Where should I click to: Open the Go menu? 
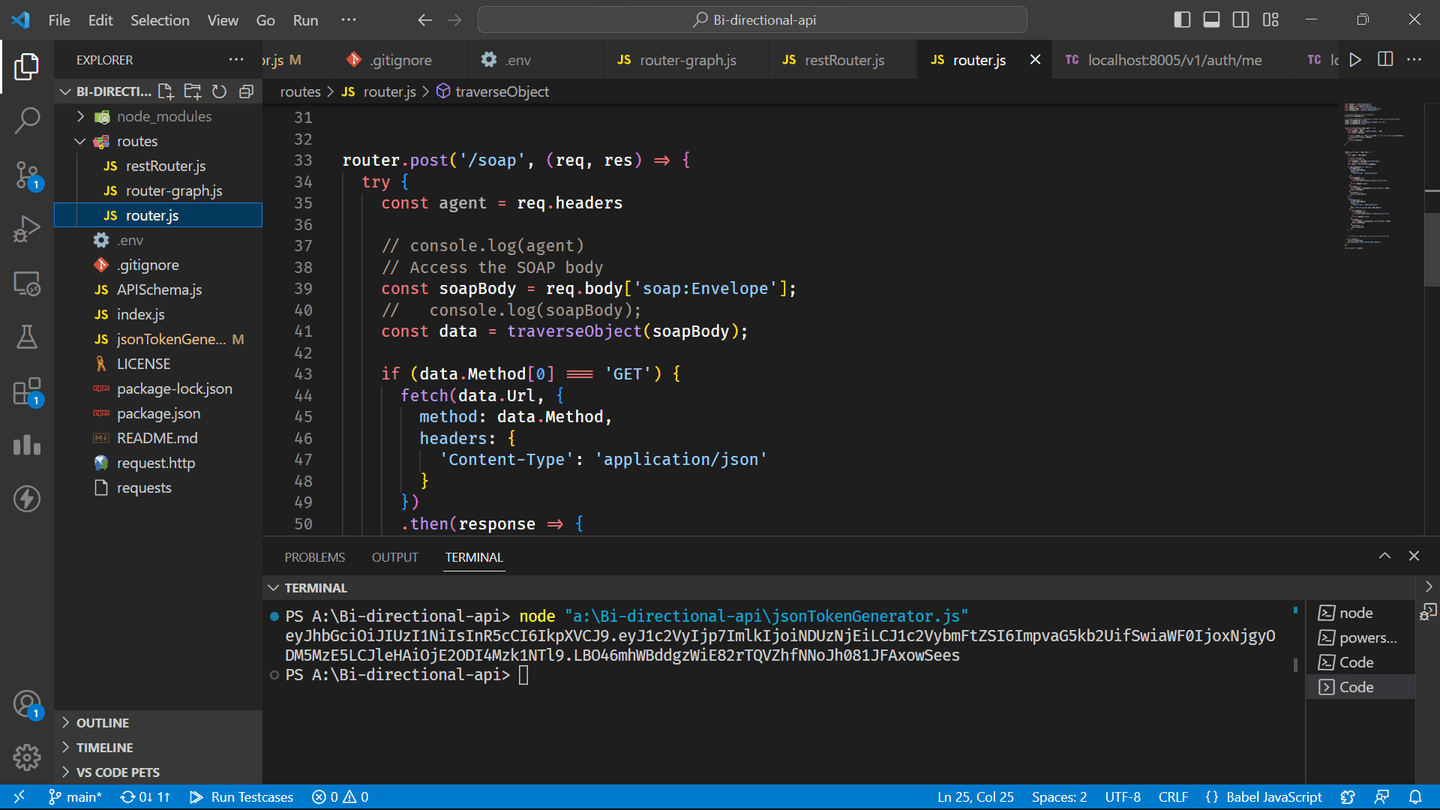click(265, 20)
